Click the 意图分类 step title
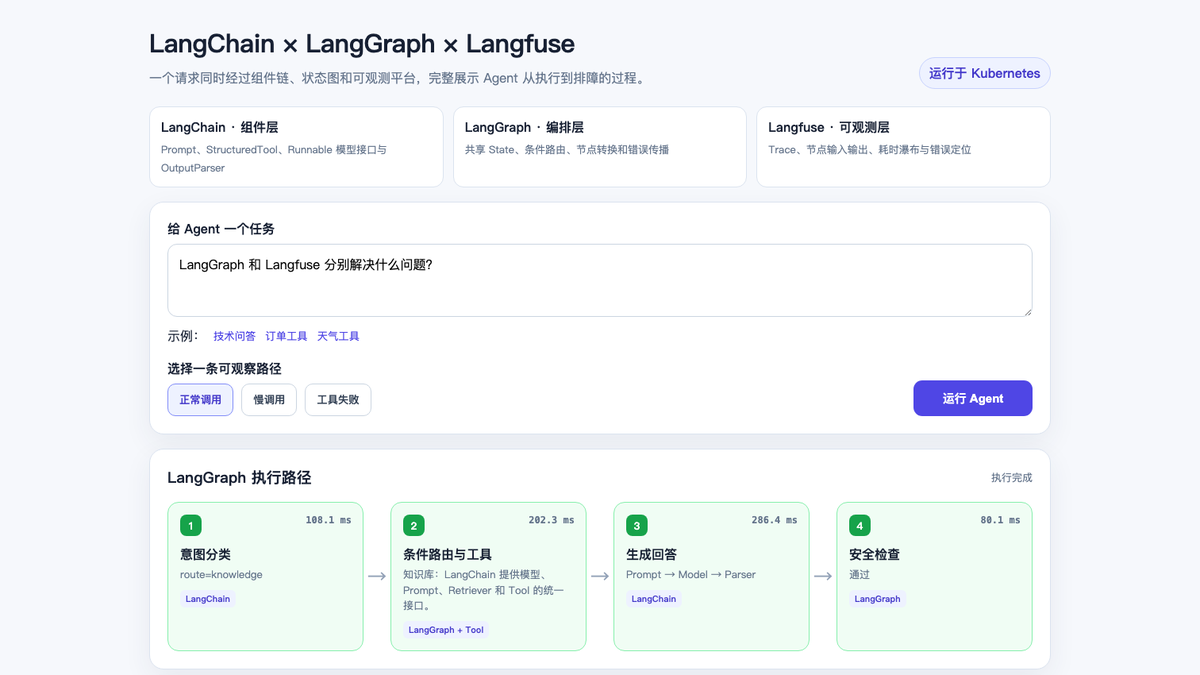 (206, 554)
